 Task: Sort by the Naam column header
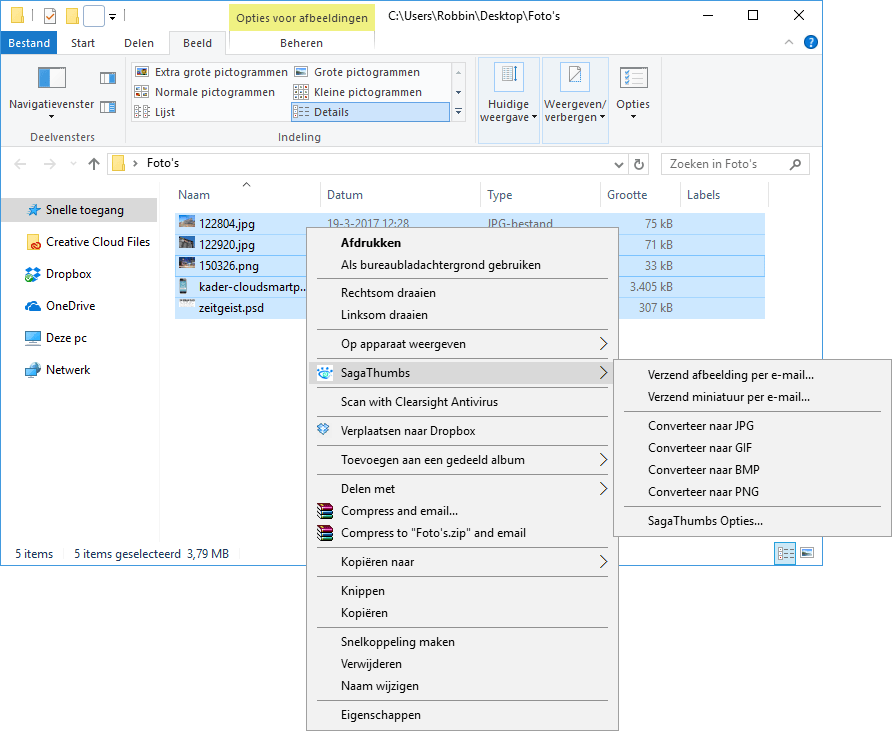pyautogui.click(x=194, y=195)
